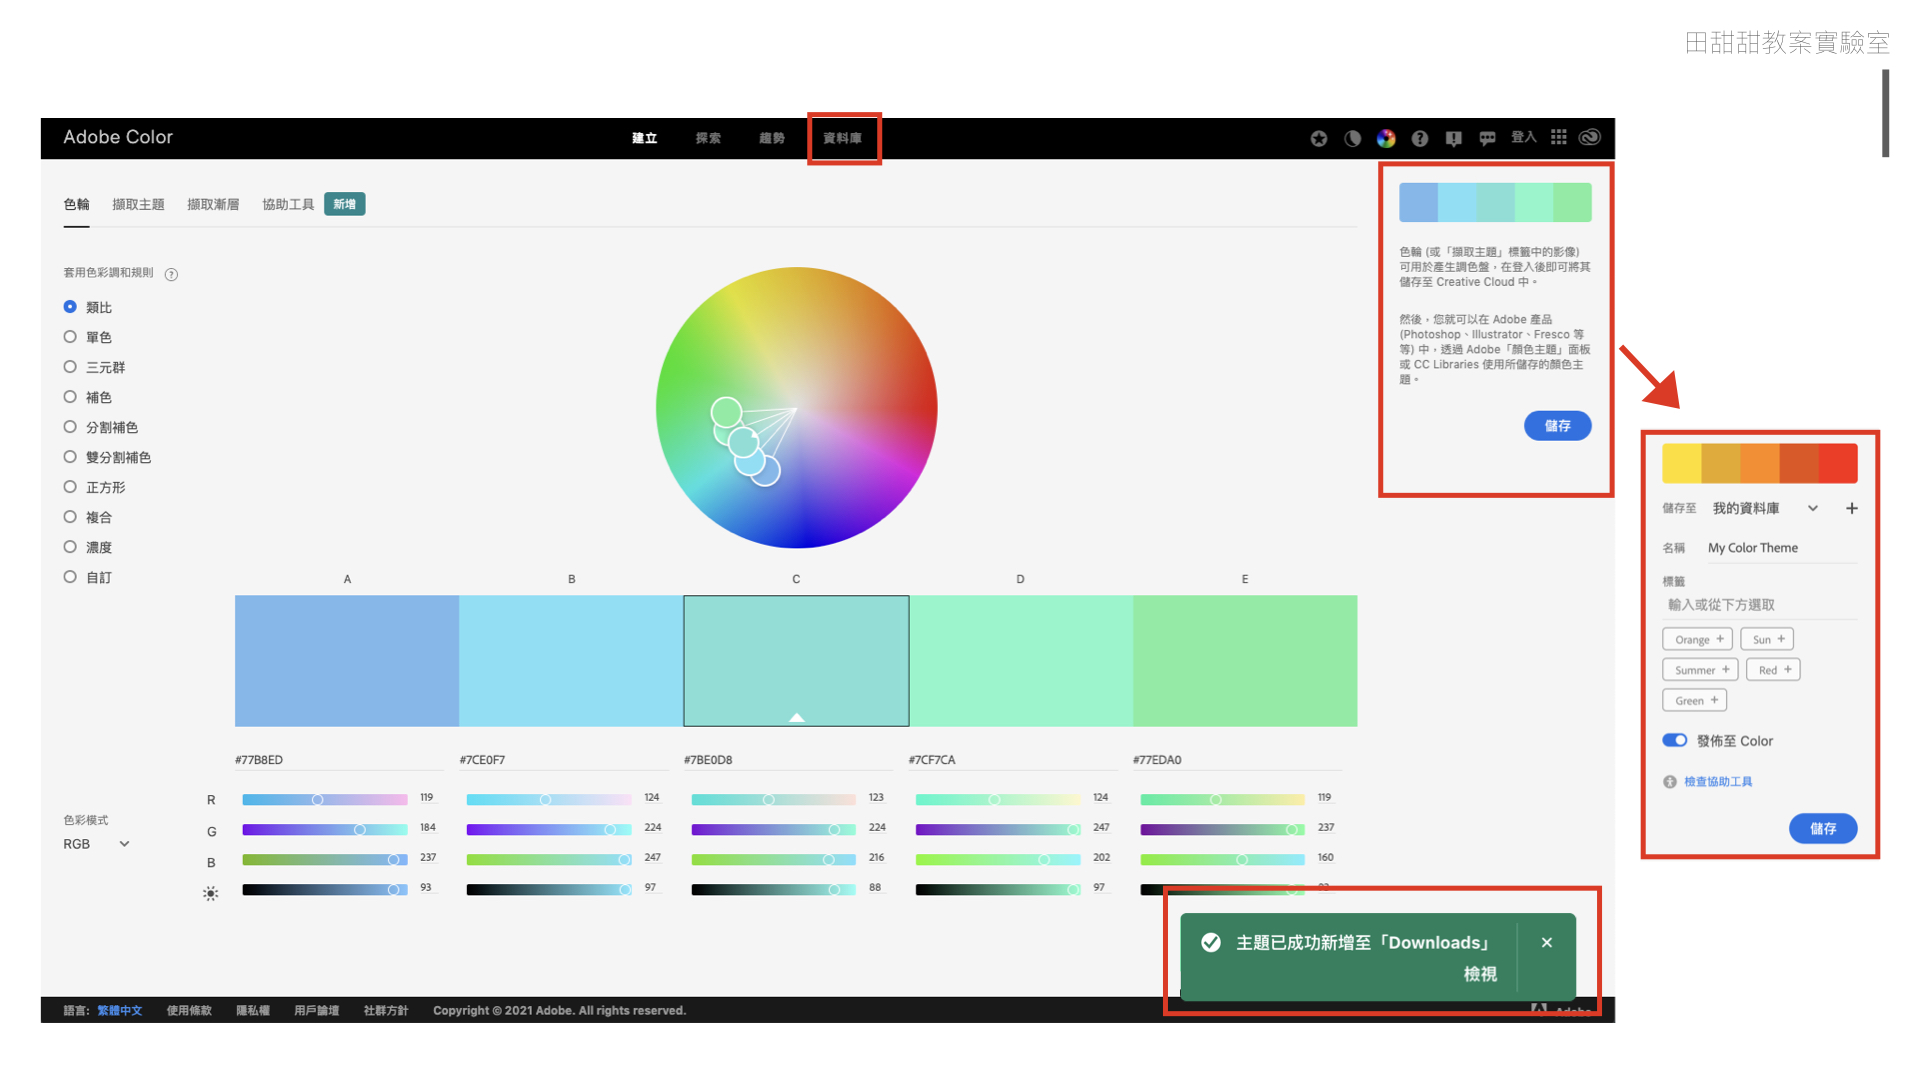Click the Creative Cloud icon
1920x1080 pixels.
click(1590, 137)
